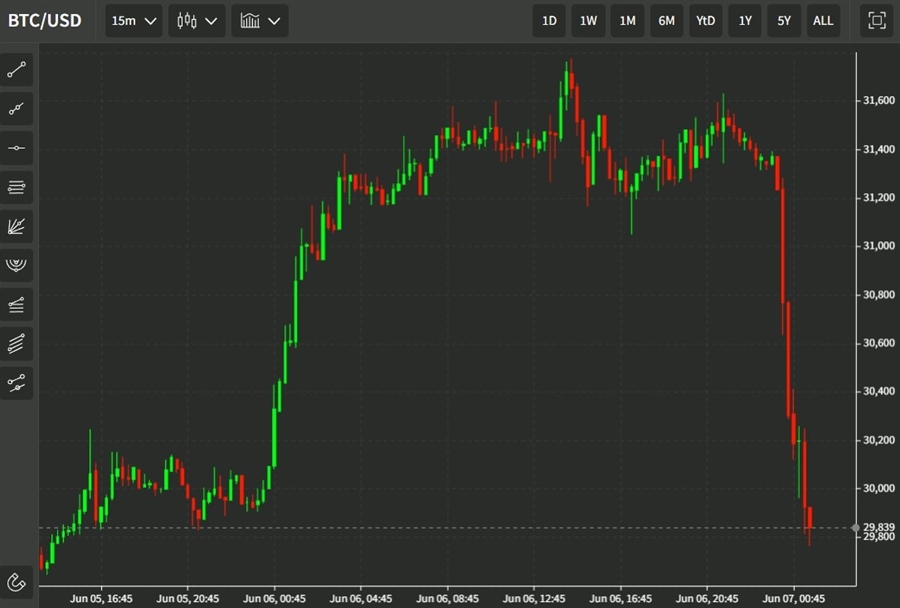Select the 5Y time range
The image size is (900, 608).
click(x=784, y=20)
